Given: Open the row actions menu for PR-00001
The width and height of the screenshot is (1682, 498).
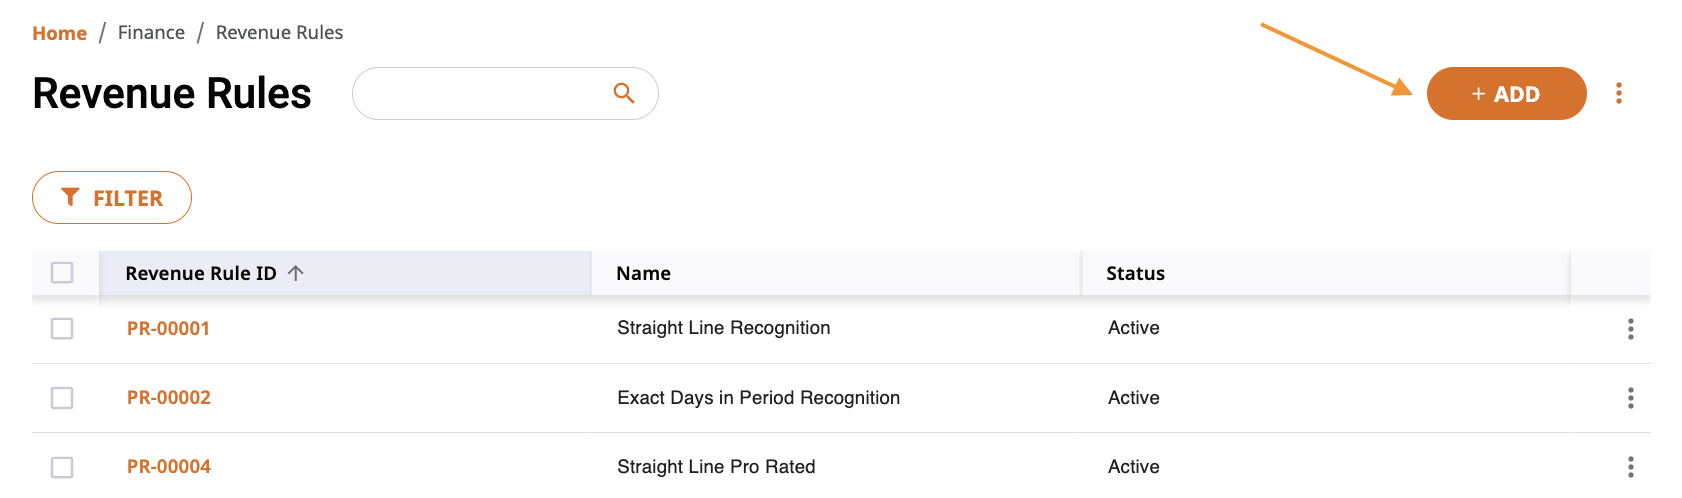Looking at the screenshot, I should click(1631, 329).
